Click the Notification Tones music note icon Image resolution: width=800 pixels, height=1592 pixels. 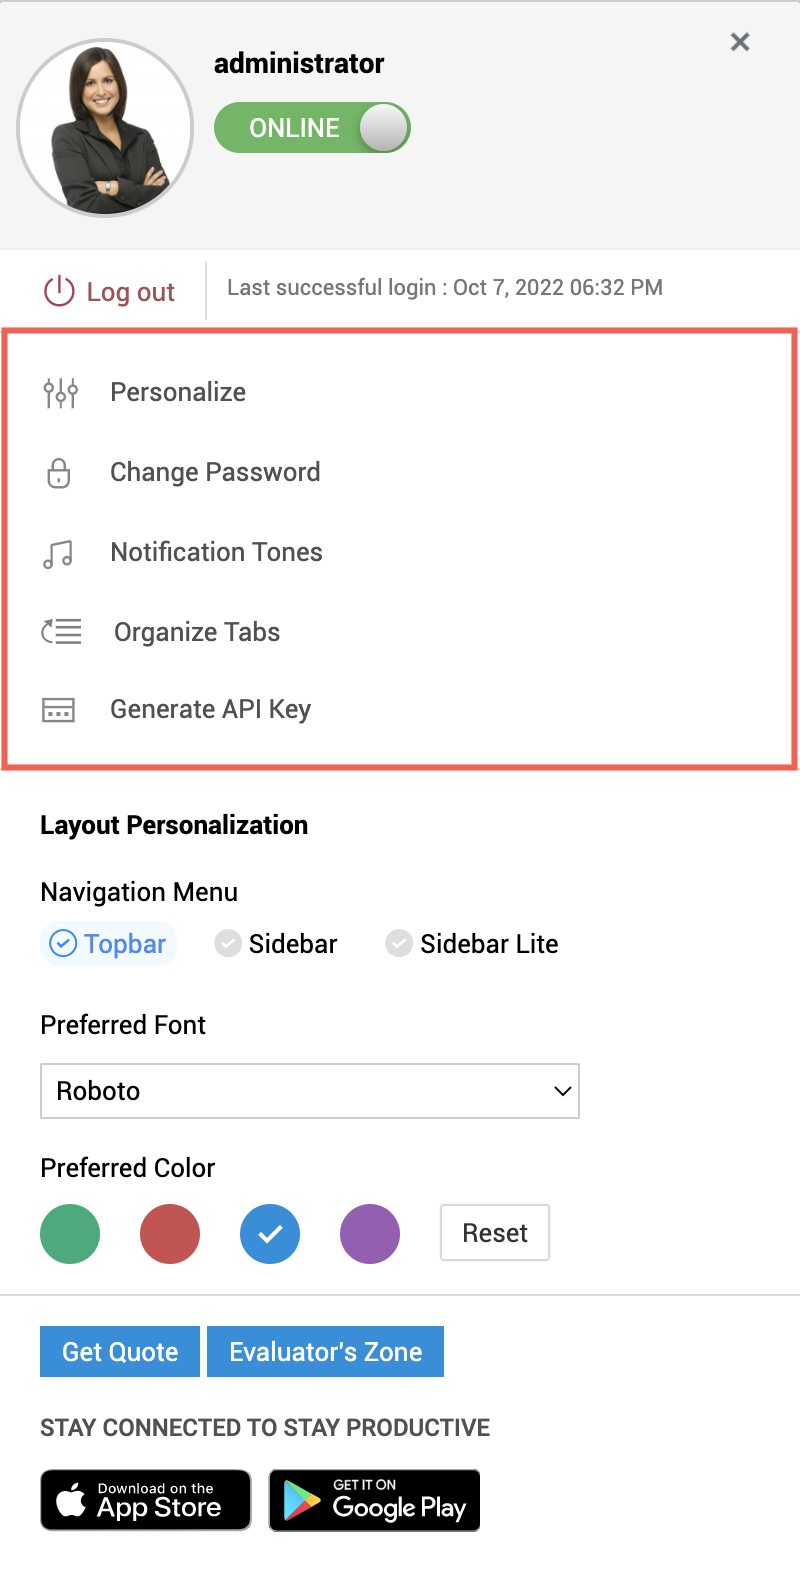coord(59,552)
